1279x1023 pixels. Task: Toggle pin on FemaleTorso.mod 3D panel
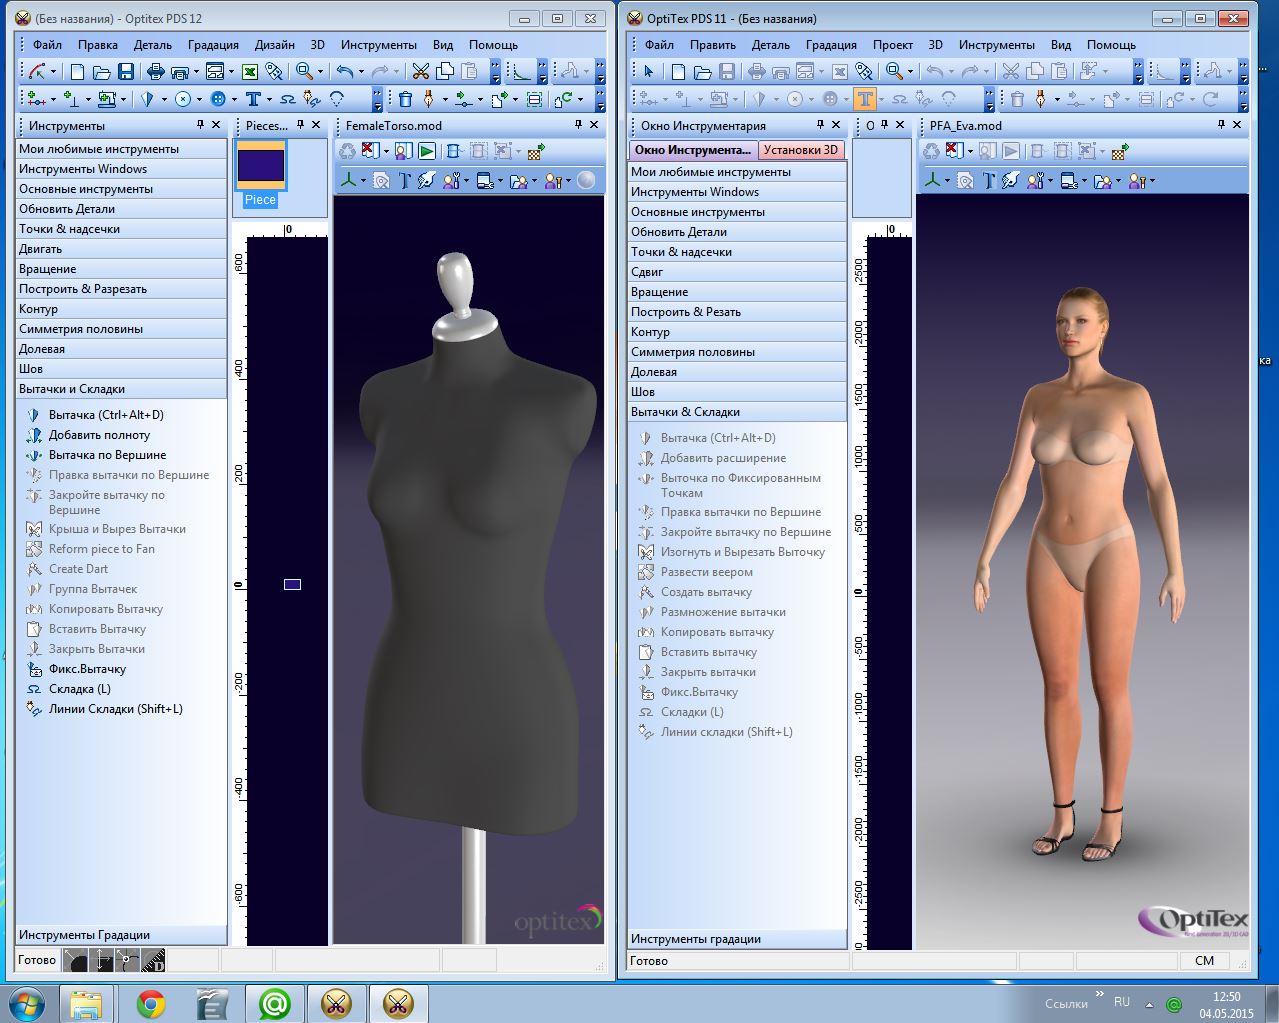coord(578,125)
